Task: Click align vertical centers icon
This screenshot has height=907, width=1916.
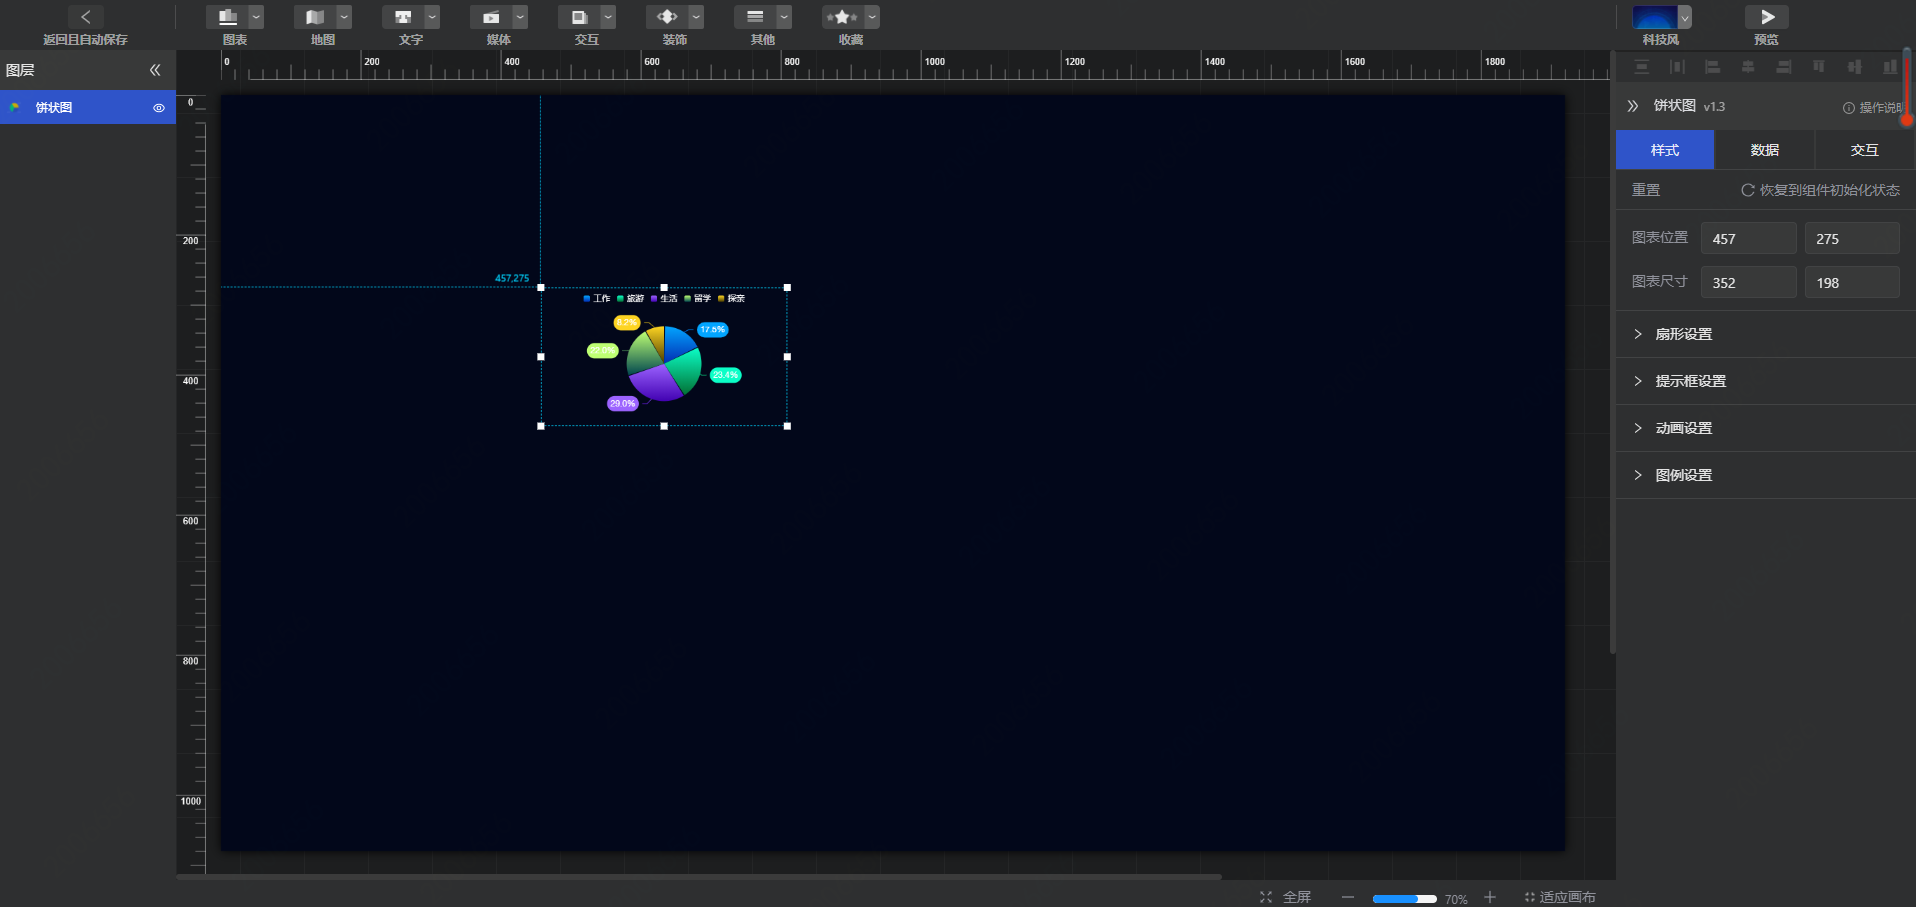Action: pos(1855,67)
